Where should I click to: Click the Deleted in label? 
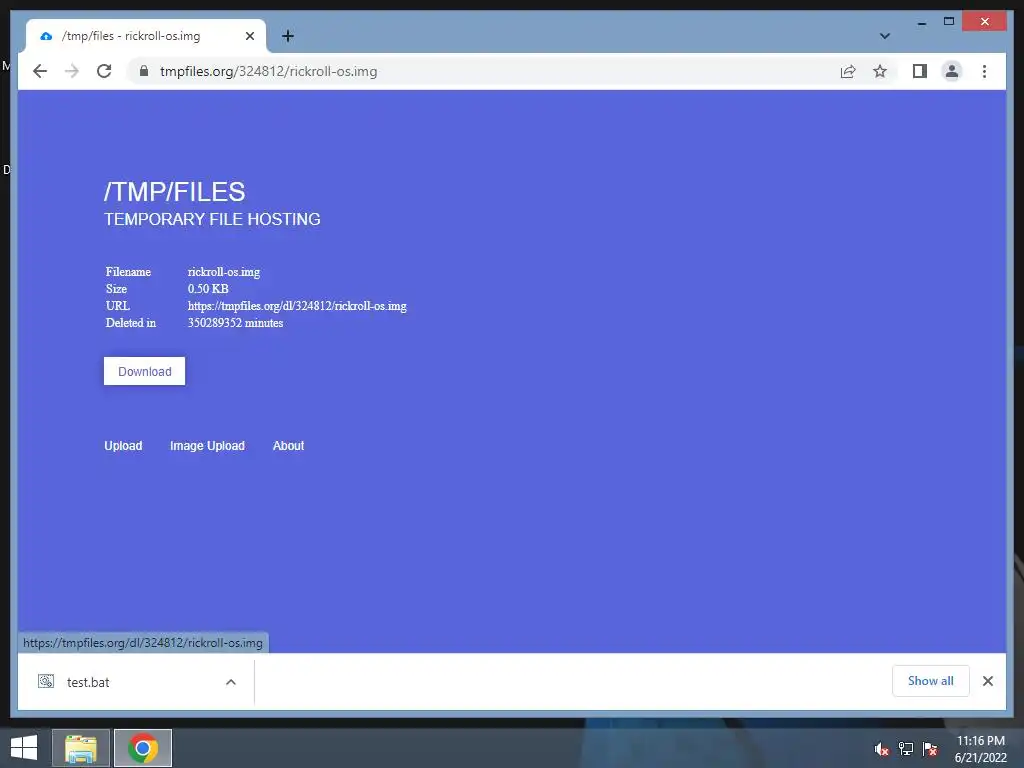(131, 323)
